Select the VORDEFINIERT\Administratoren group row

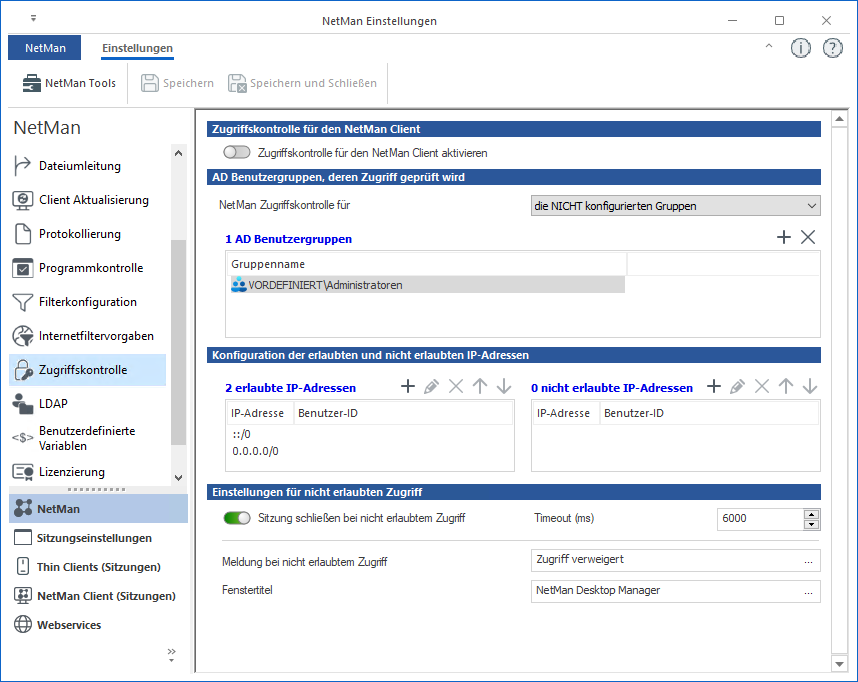click(425, 285)
